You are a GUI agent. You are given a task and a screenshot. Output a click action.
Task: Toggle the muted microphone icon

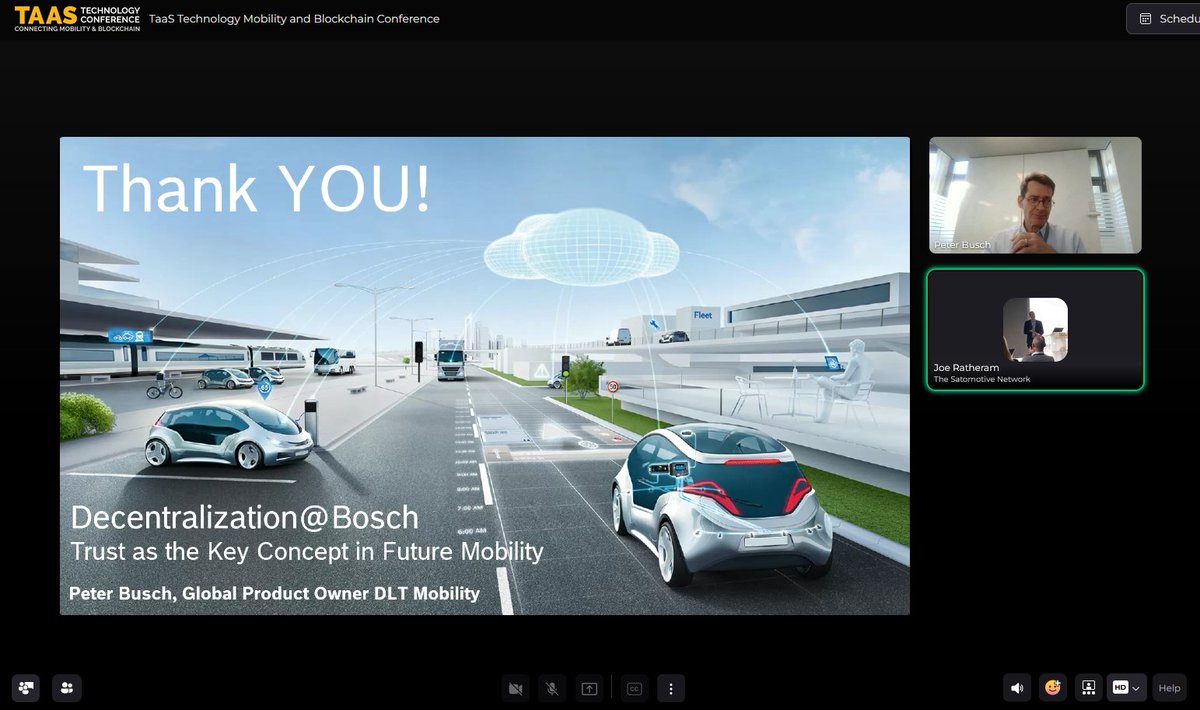[x=551, y=688]
